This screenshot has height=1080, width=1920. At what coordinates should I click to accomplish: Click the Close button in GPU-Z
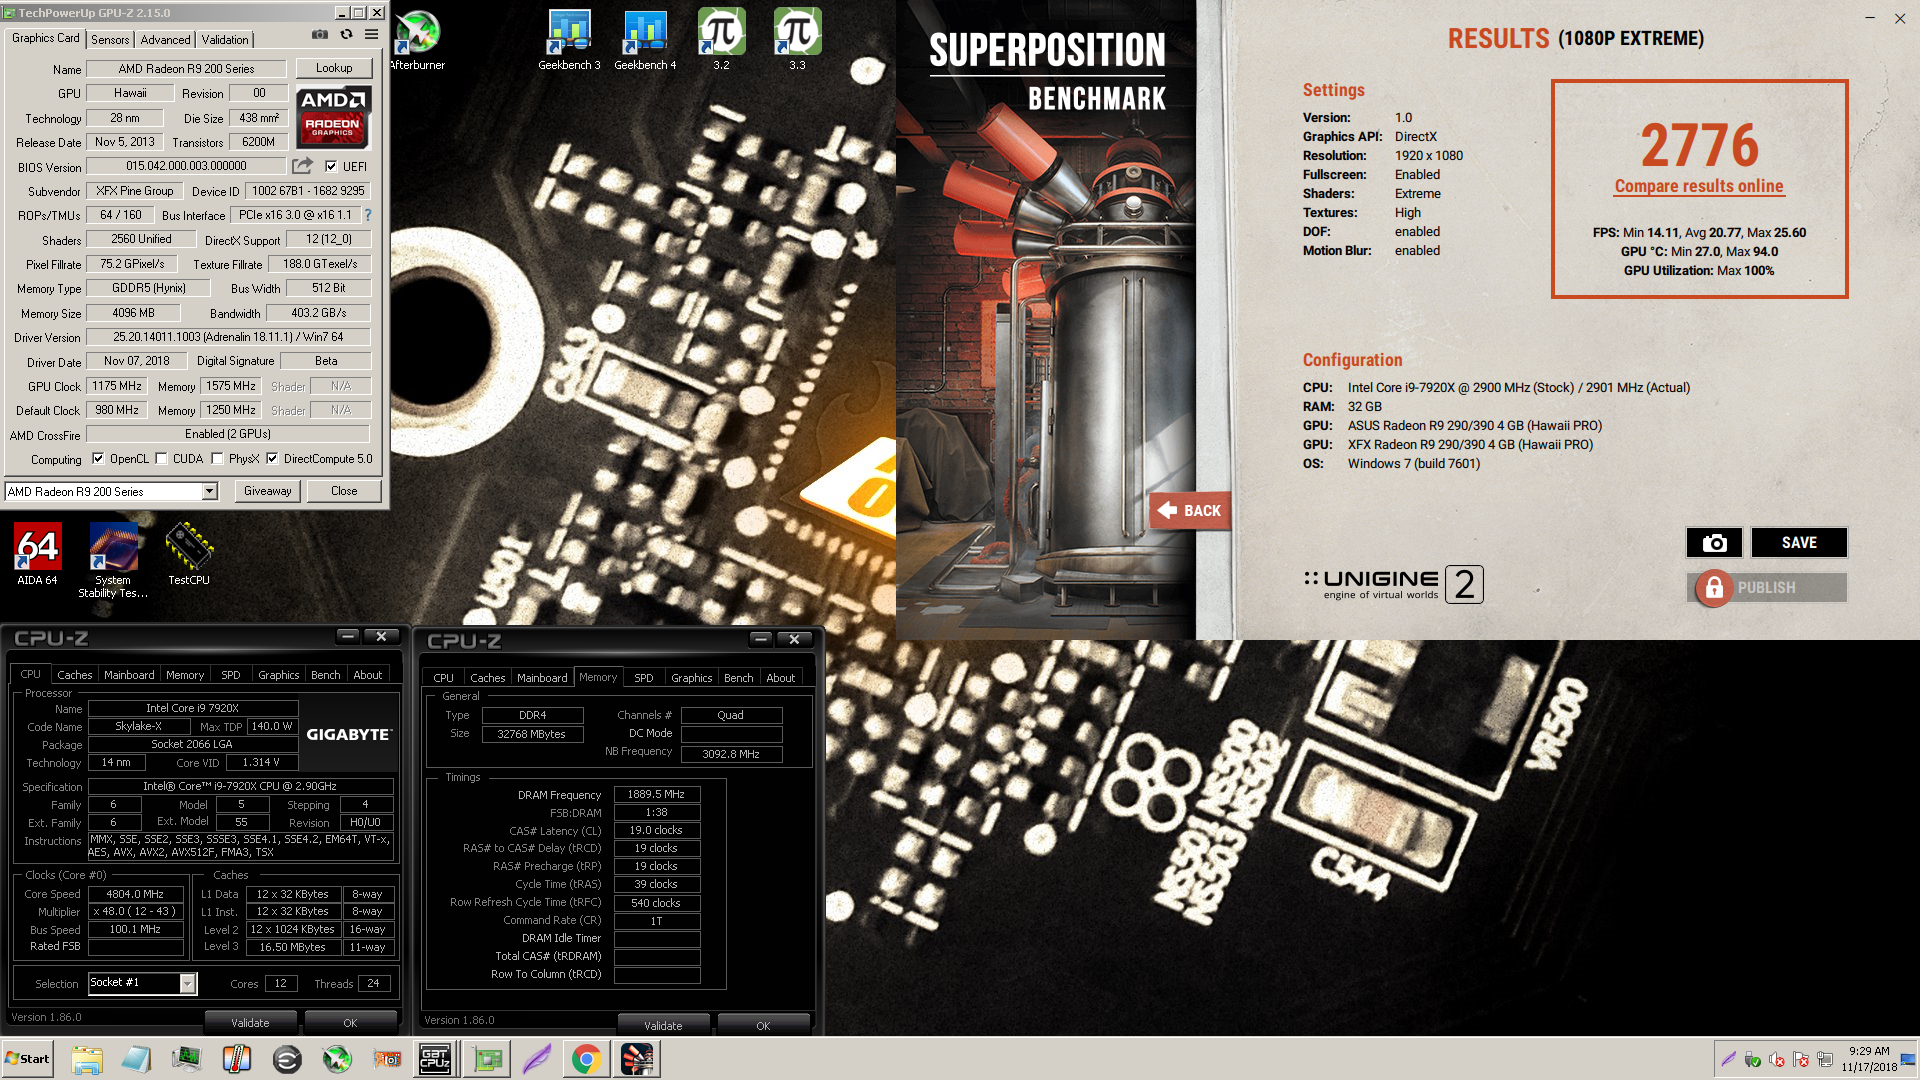tap(344, 491)
